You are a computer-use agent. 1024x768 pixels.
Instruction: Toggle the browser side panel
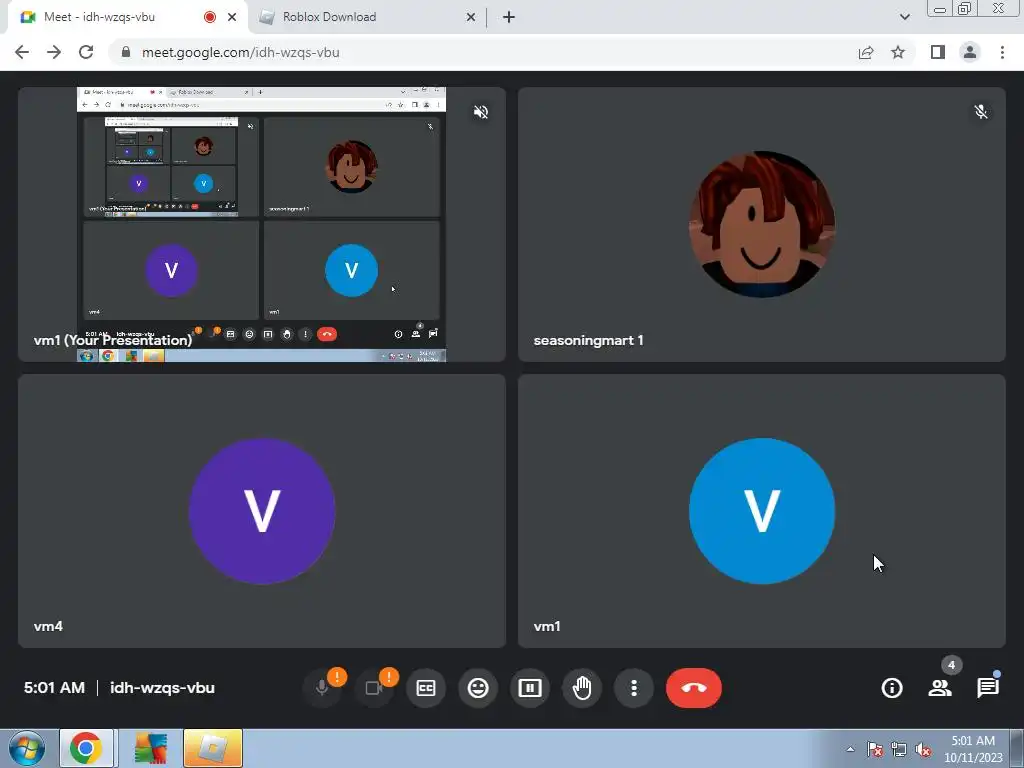pyautogui.click(x=938, y=52)
